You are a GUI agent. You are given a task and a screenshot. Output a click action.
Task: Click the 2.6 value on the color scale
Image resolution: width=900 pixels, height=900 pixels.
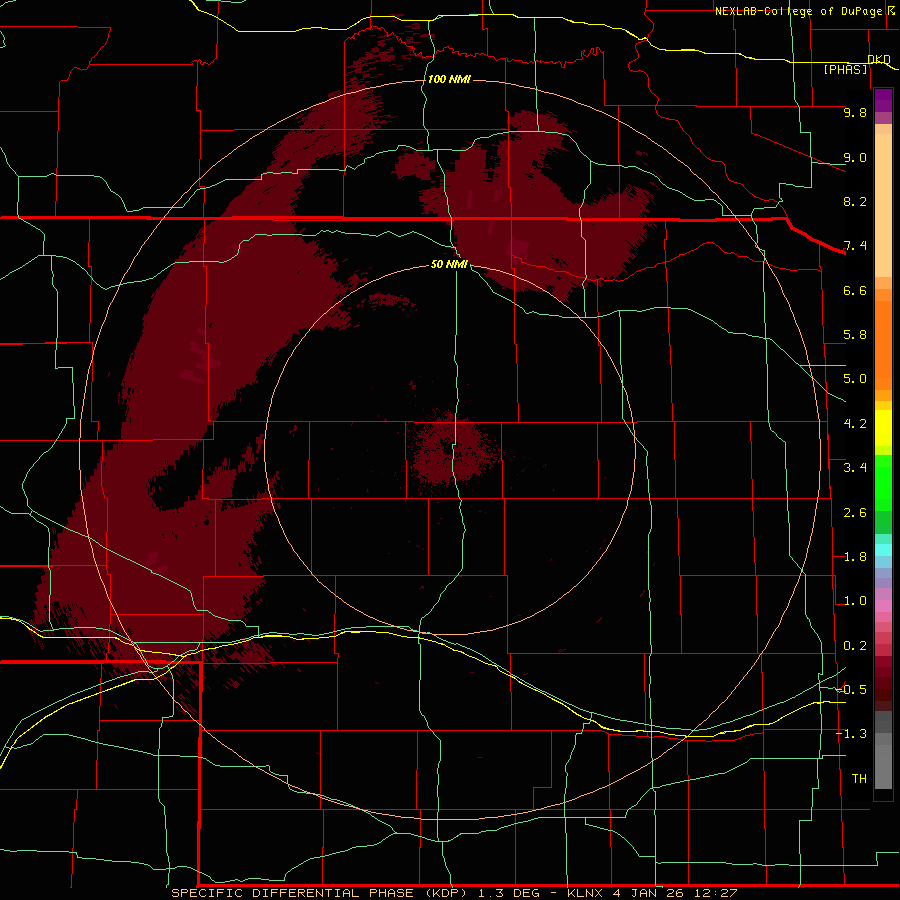click(855, 513)
